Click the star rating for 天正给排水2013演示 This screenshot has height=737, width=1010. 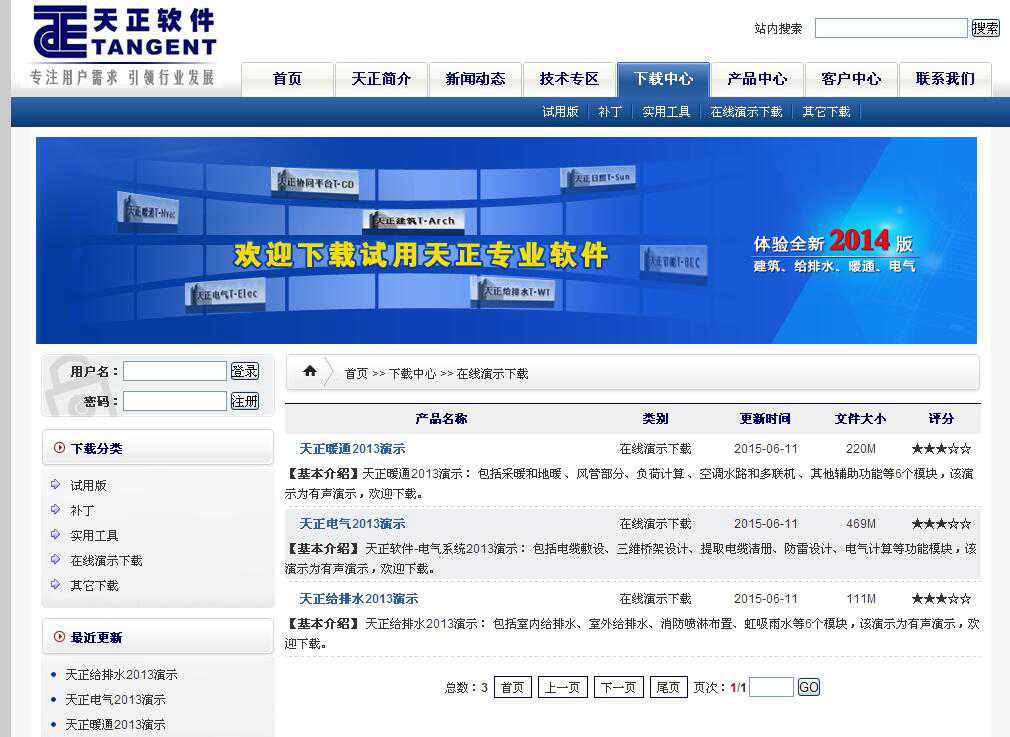(x=941, y=598)
